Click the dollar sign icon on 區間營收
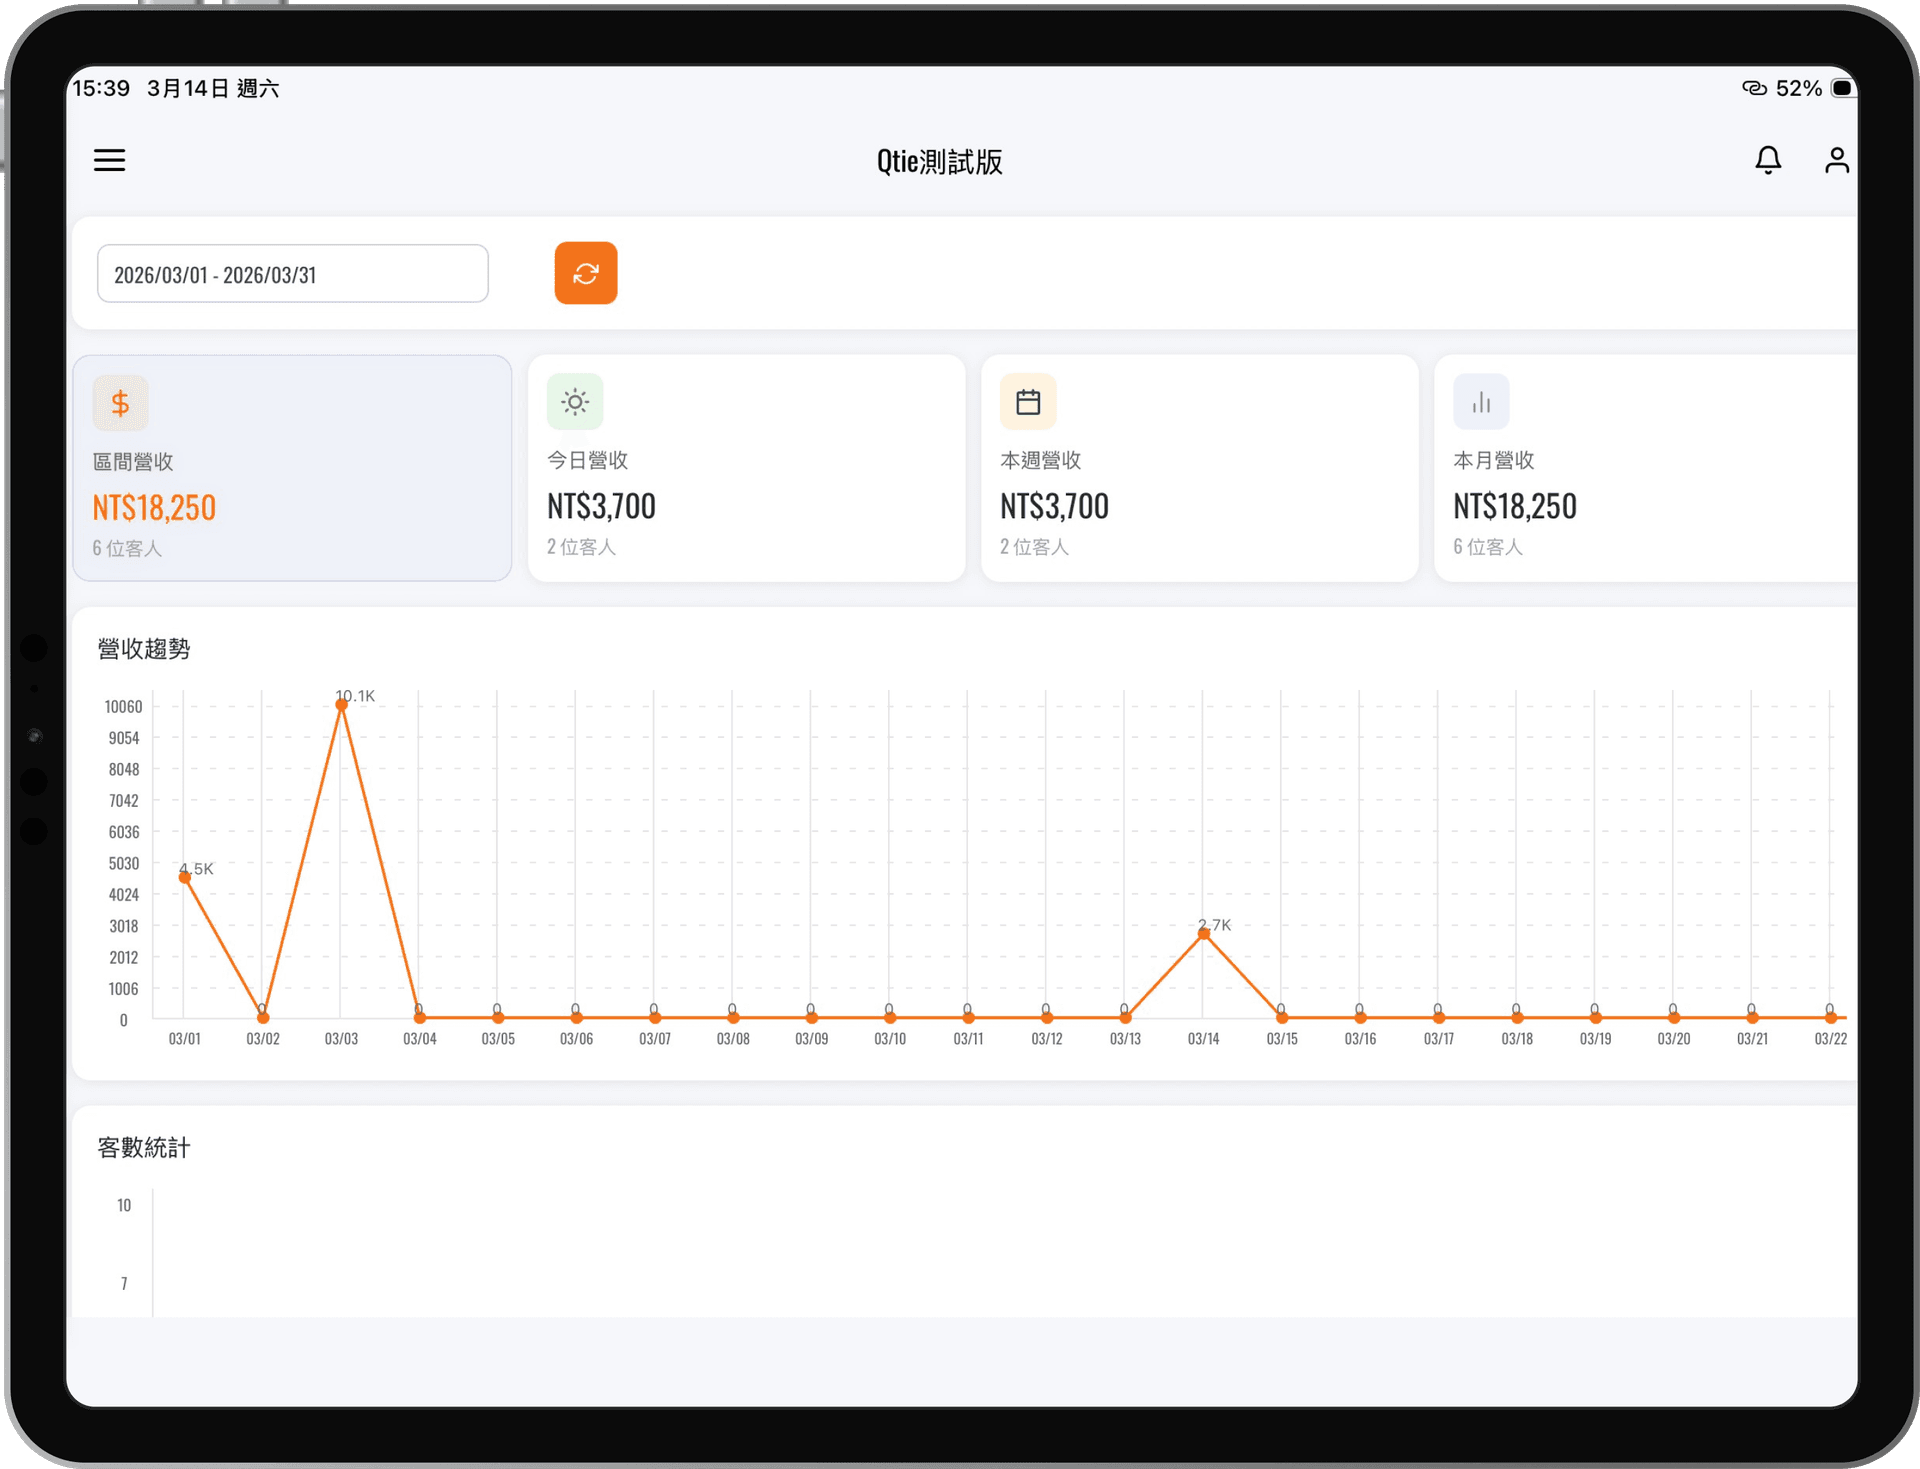 pos(121,403)
